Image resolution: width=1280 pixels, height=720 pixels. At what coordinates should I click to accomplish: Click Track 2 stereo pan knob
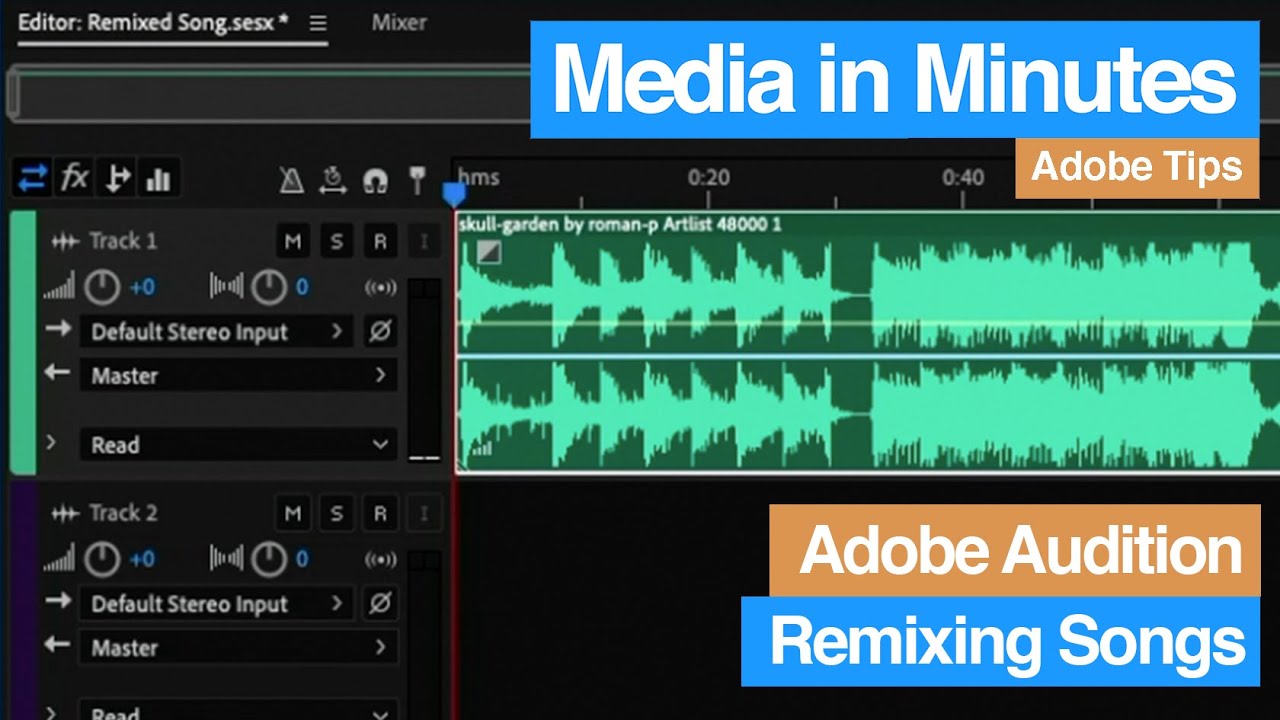(268, 560)
